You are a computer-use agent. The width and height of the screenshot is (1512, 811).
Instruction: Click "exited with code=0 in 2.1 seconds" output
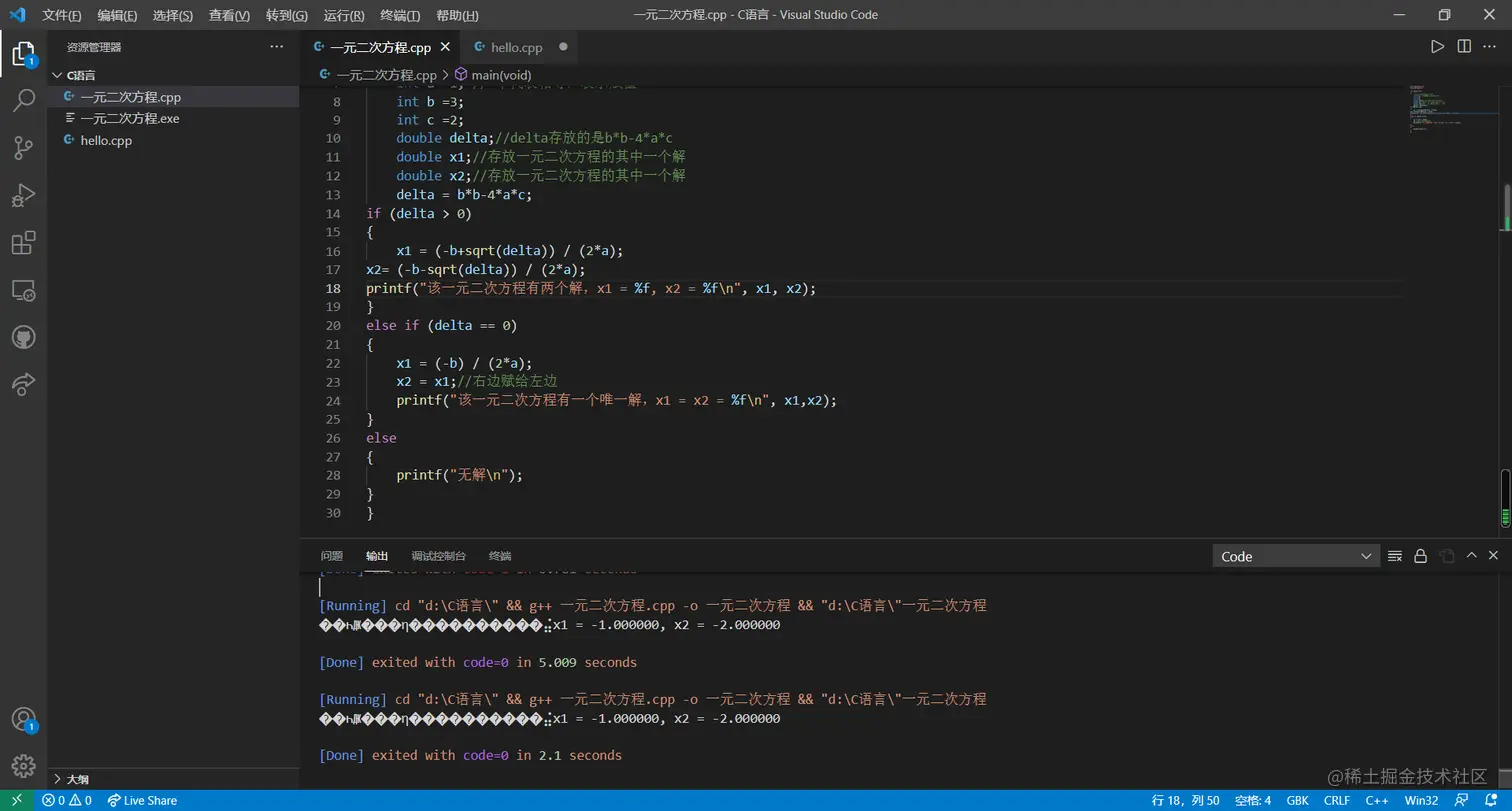pyautogui.click(x=497, y=755)
